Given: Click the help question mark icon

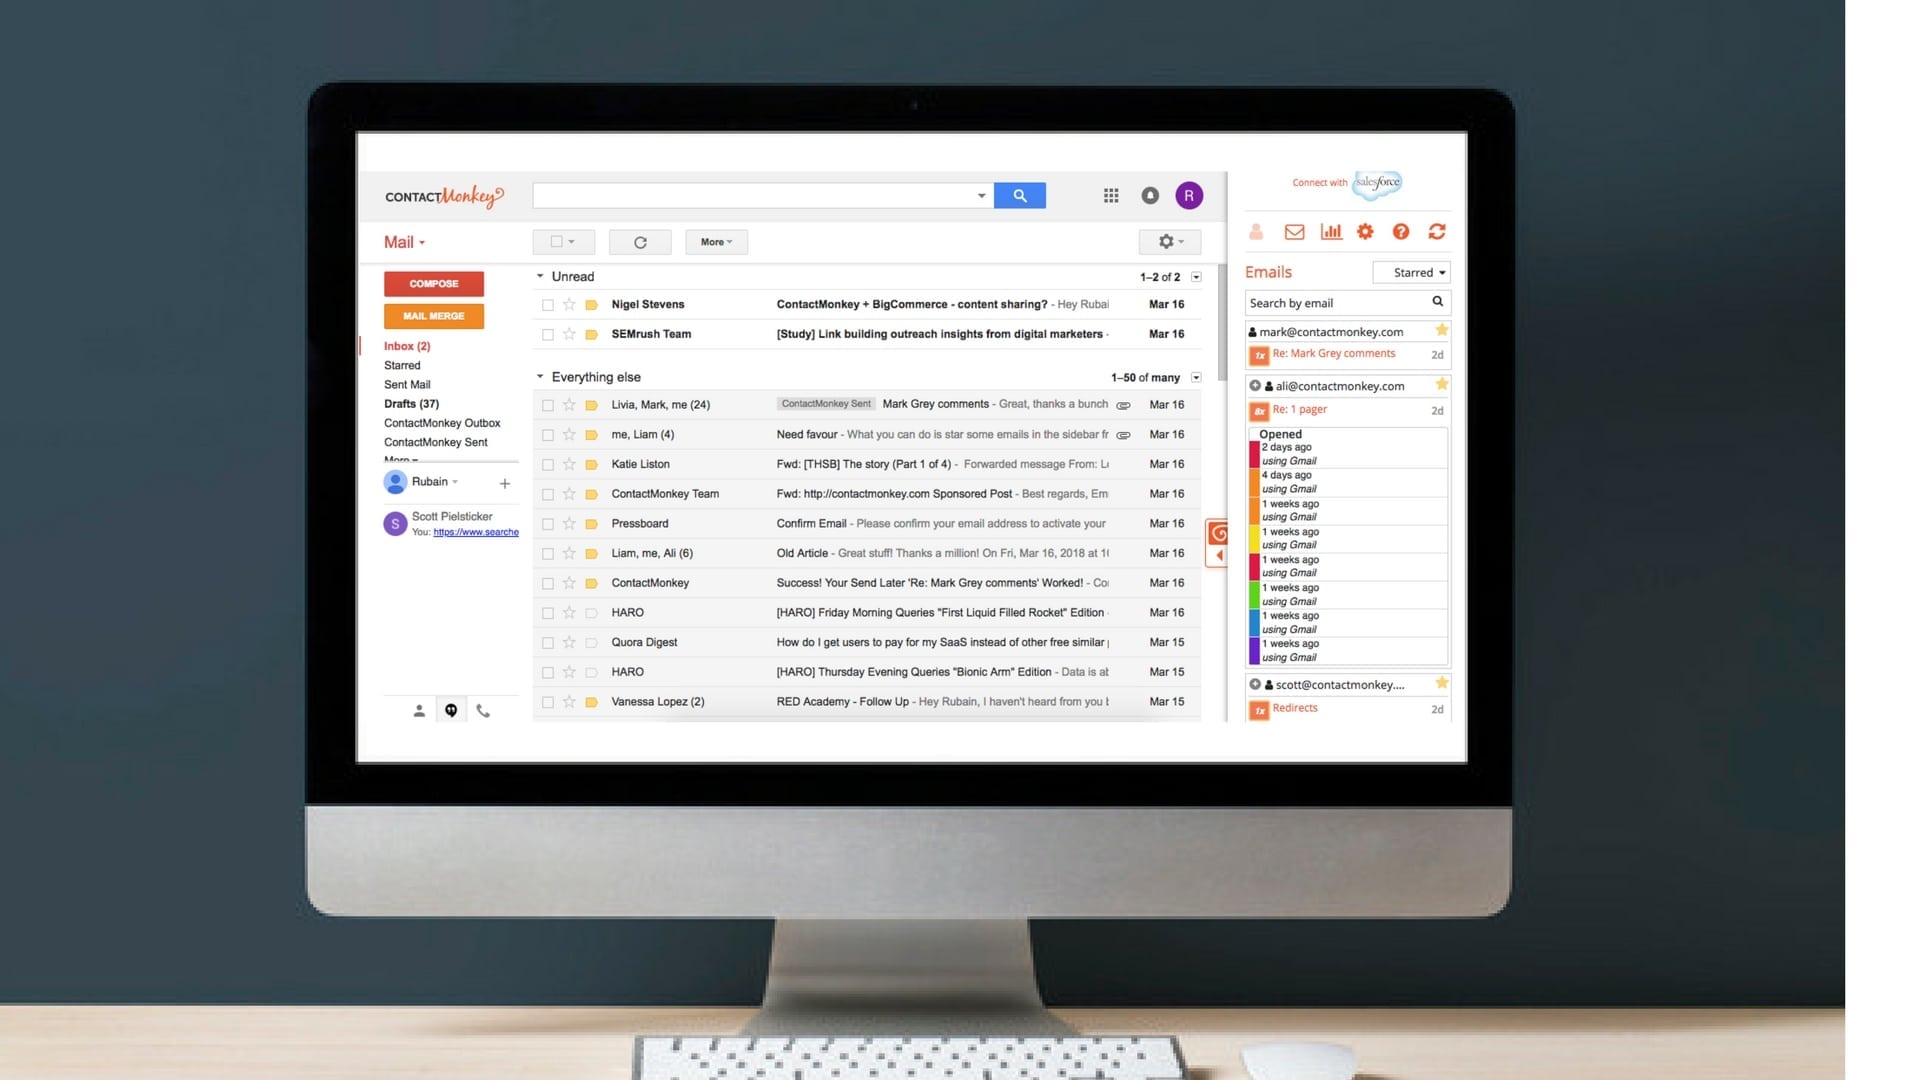Looking at the screenshot, I should pyautogui.click(x=1400, y=232).
